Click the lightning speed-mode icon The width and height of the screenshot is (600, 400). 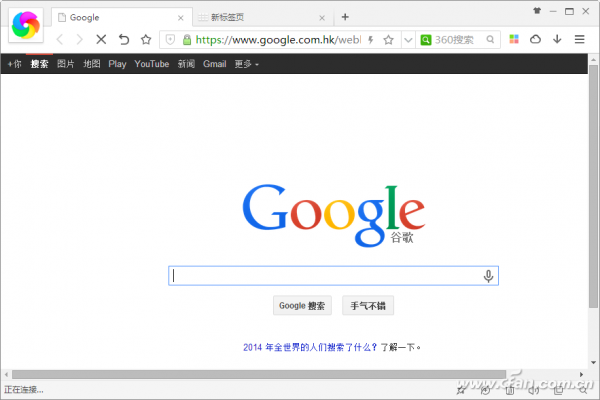pos(370,39)
